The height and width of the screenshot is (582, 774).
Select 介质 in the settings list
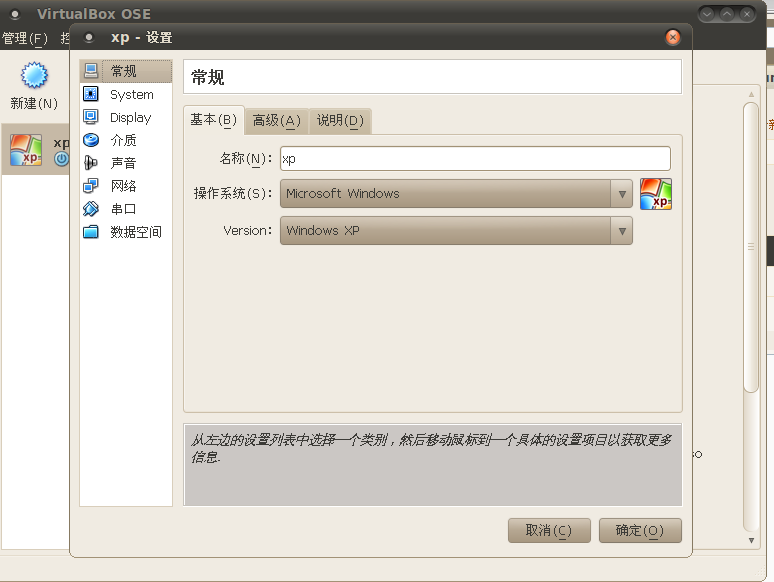pos(126,140)
